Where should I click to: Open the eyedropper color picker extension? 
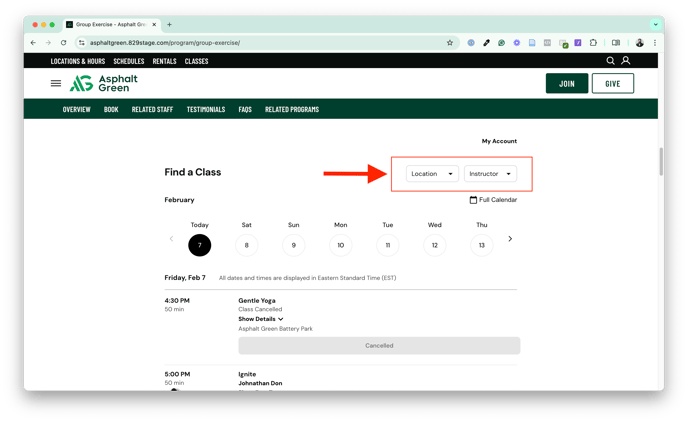point(486,43)
